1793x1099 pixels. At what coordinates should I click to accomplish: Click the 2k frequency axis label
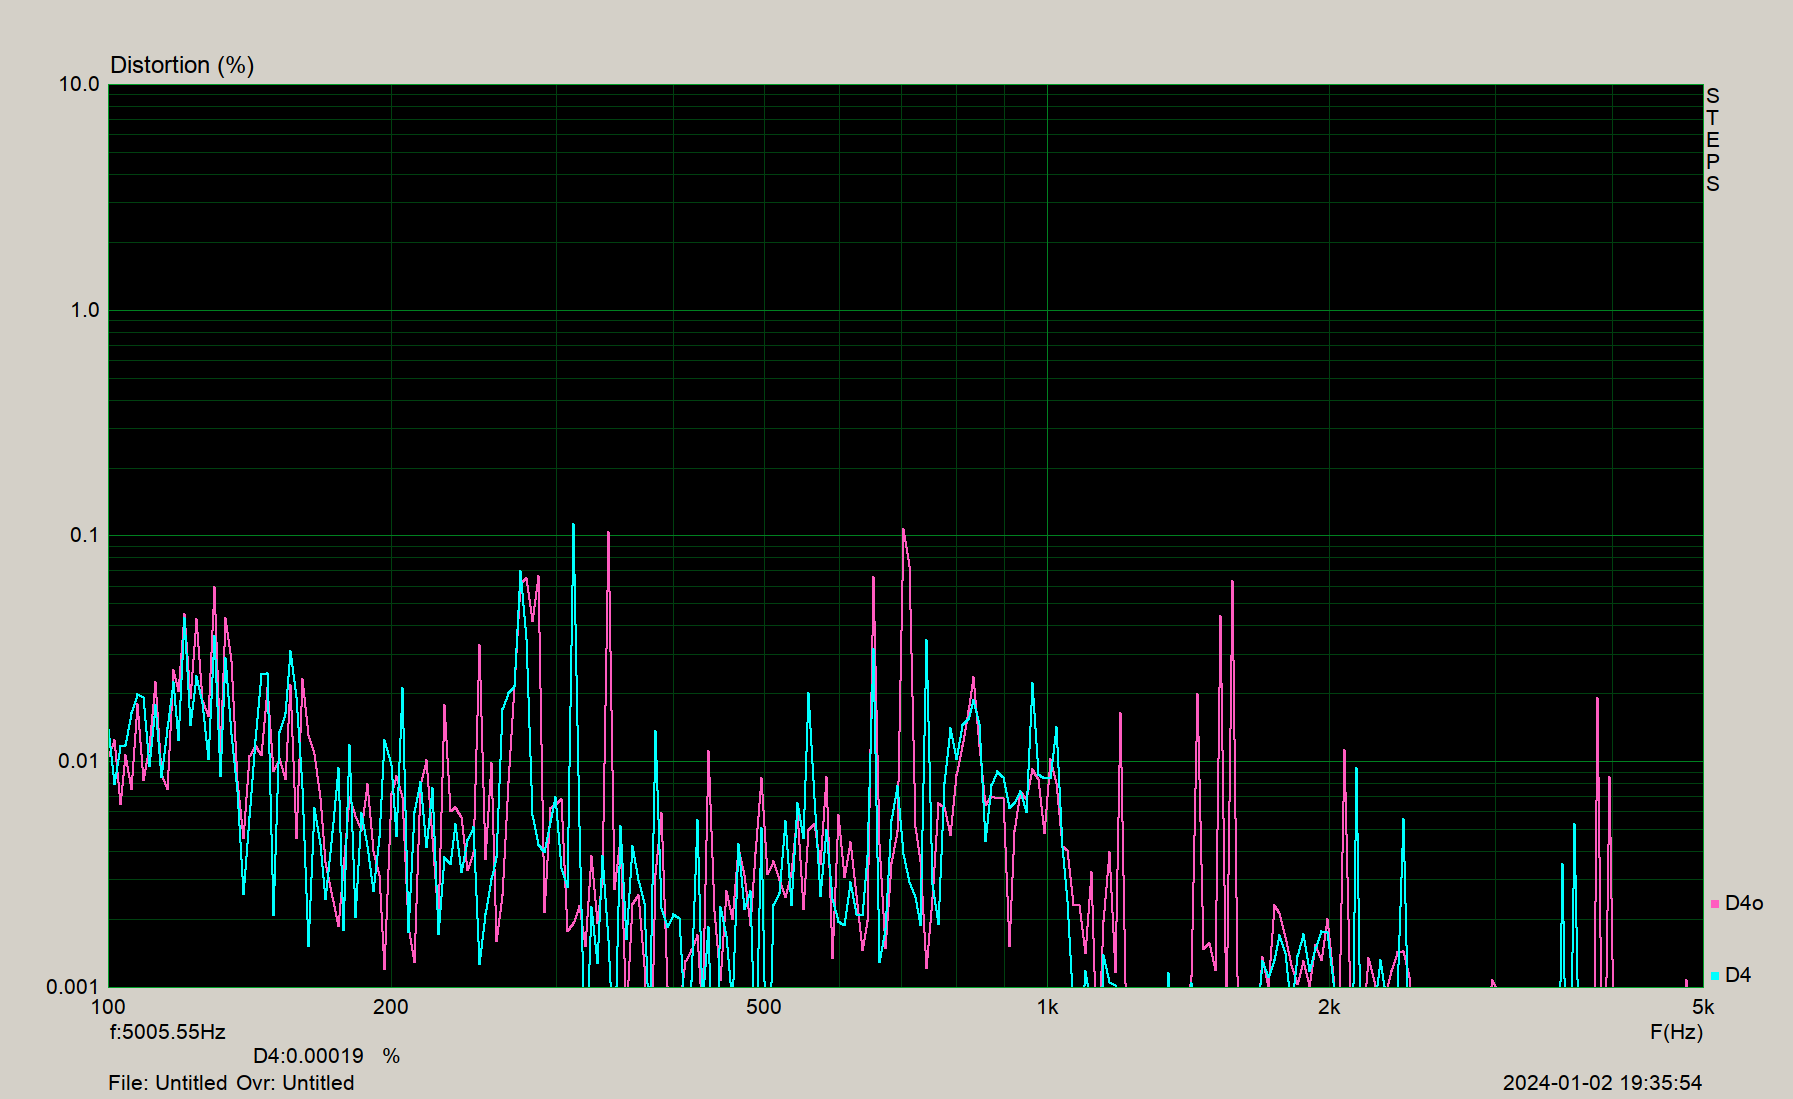tap(1328, 1007)
